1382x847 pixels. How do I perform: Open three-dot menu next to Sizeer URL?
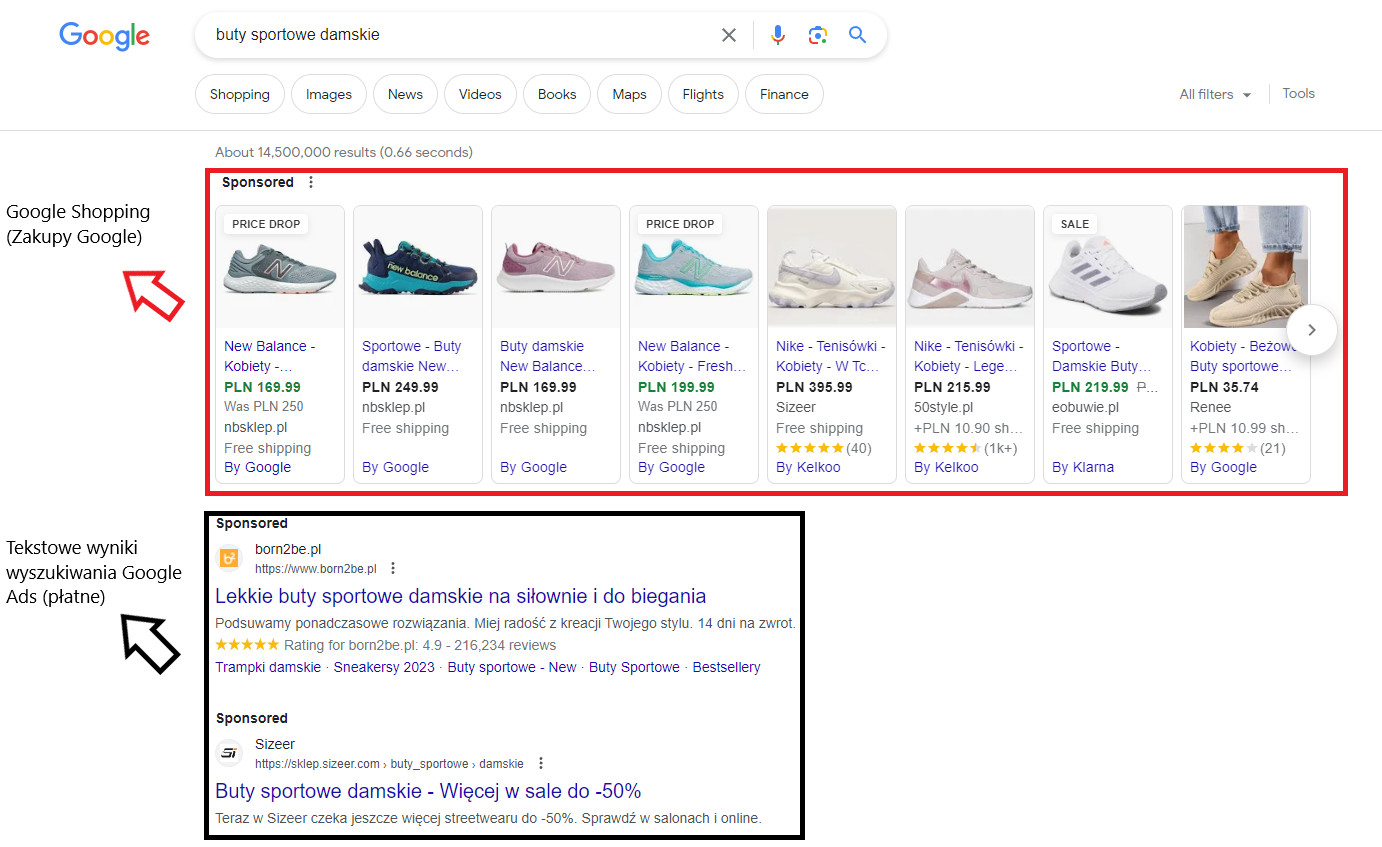pos(541,763)
